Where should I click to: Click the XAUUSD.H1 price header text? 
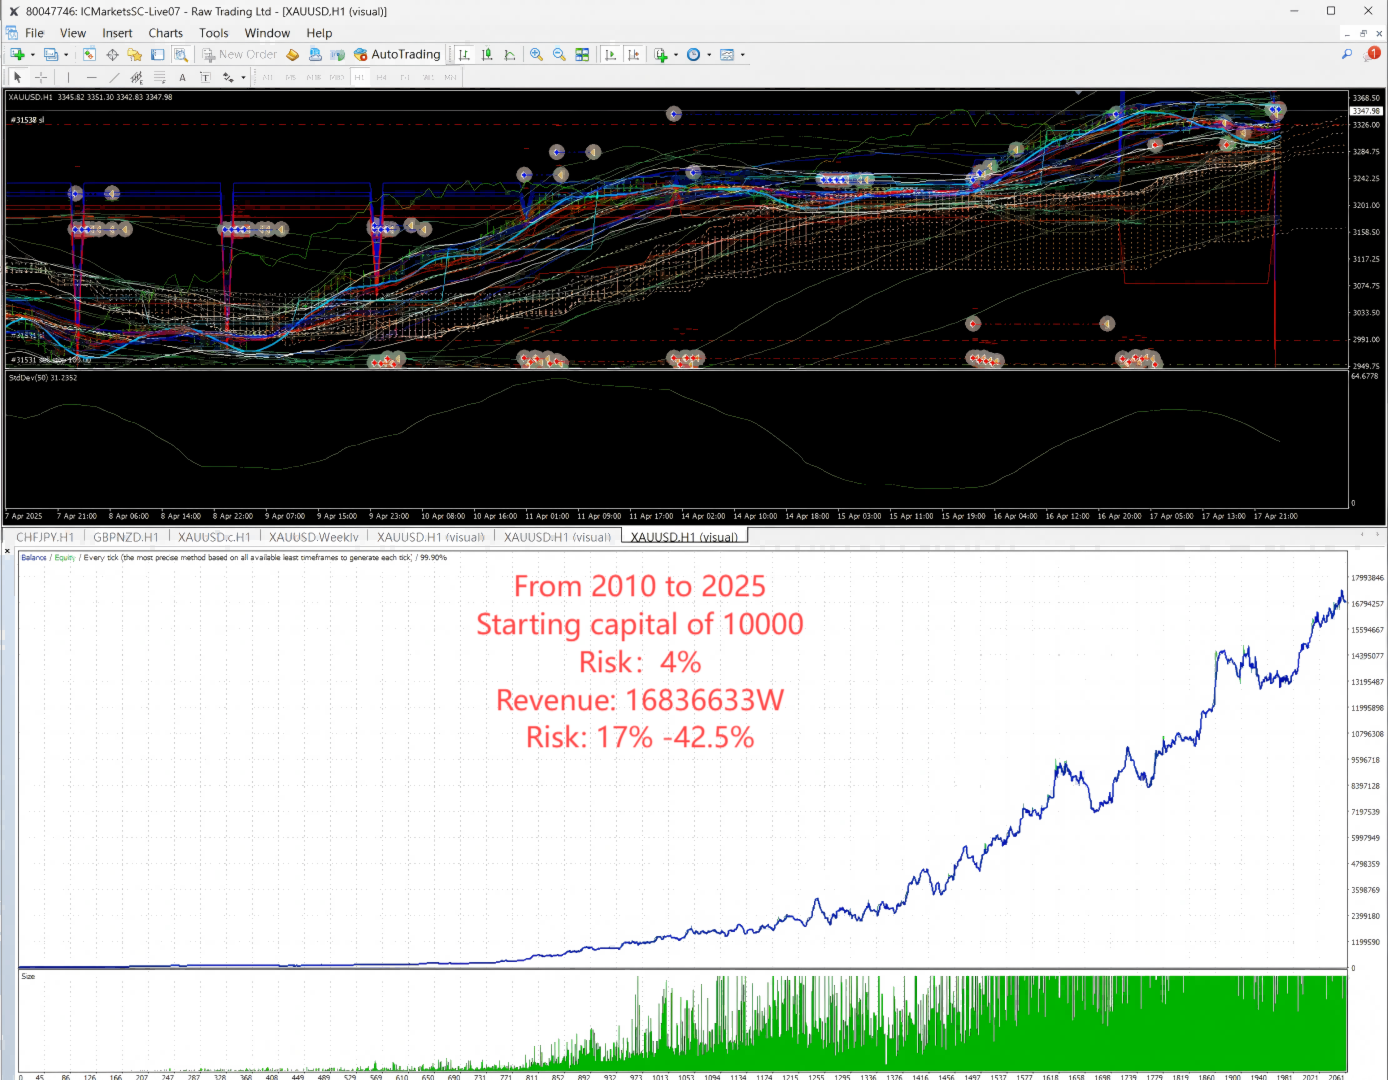(x=90, y=97)
